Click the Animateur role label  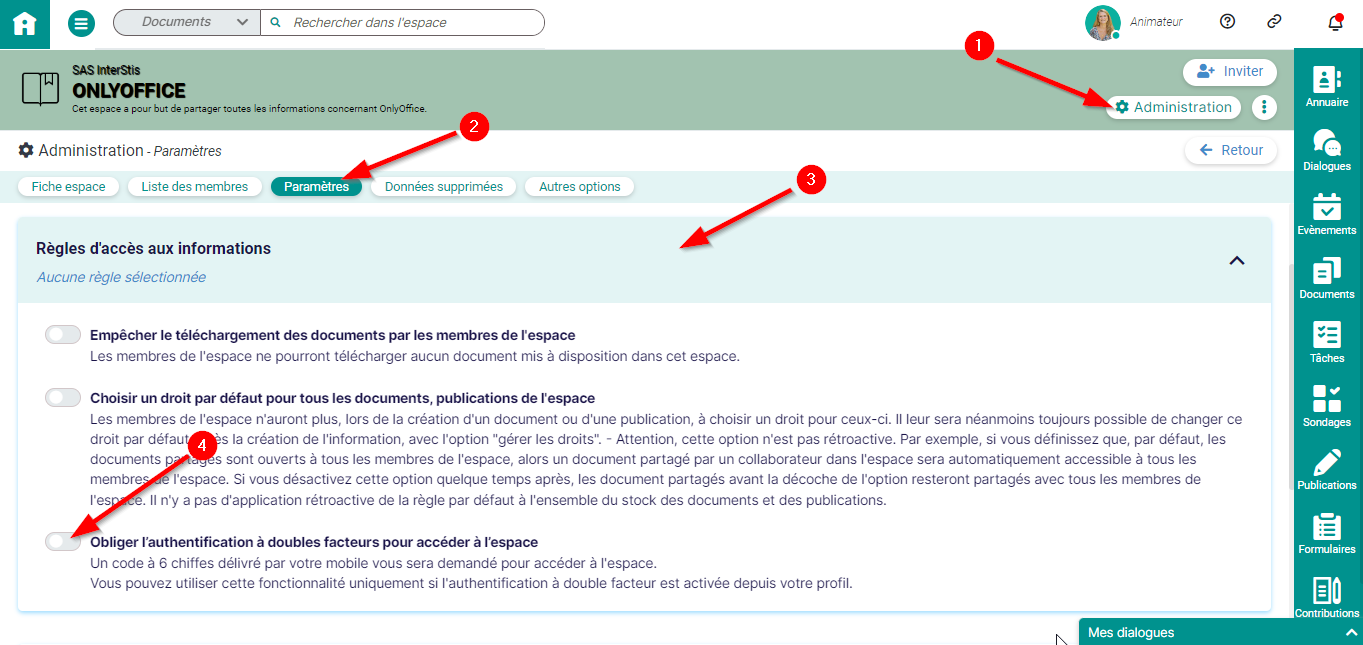click(1156, 22)
